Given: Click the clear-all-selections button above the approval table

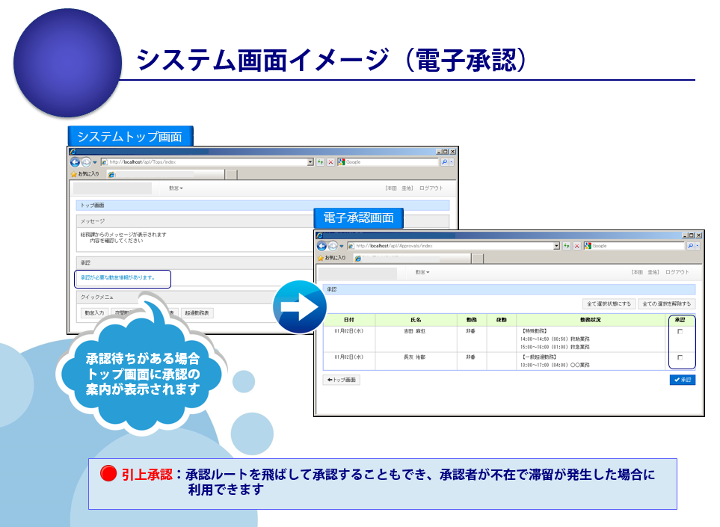Looking at the screenshot, I should click(x=667, y=304).
